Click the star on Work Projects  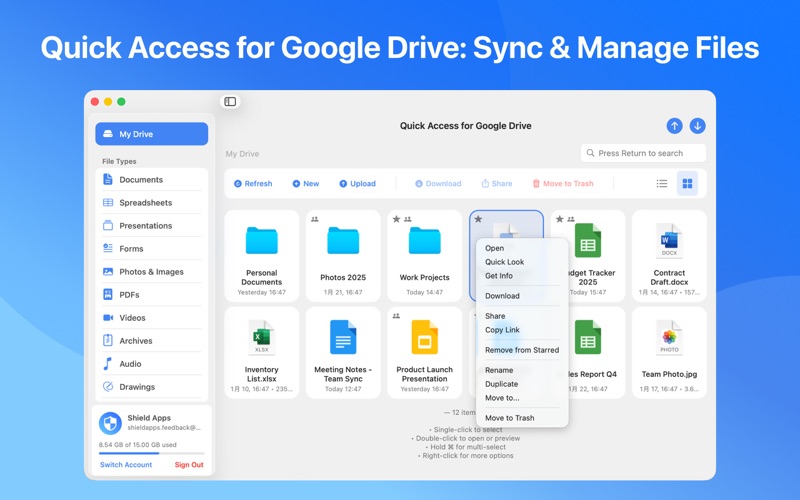396,219
